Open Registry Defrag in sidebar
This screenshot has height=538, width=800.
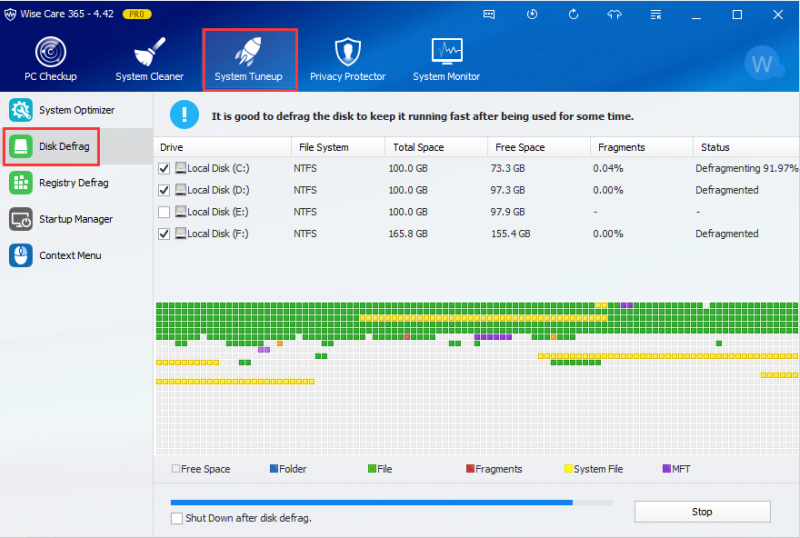(x=77, y=183)
